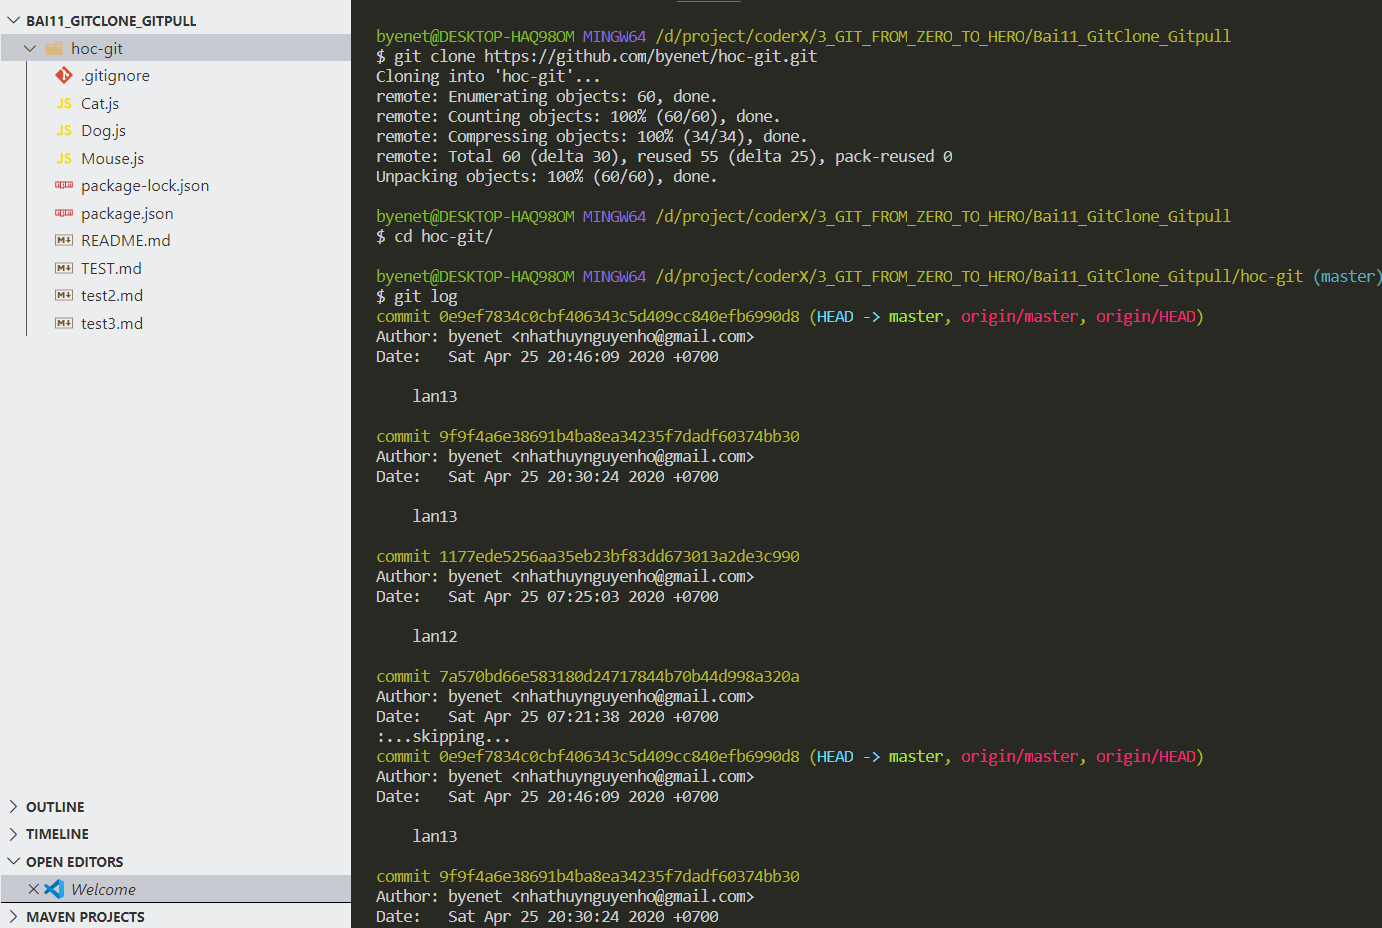Click first commit hash 9f9f4a6e38691b4ba8ea
1382x928 pixels.
tap(619, 437)
